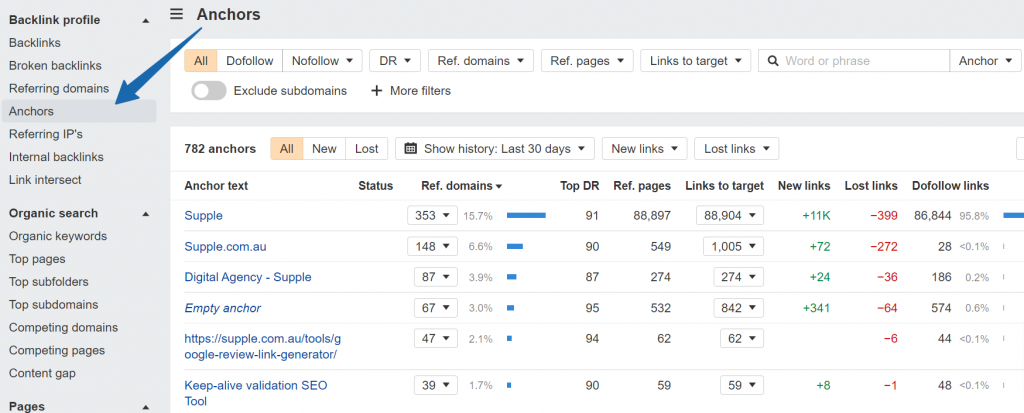This screenshot has width=1024, height=413.
Task: Click the magnifier icon in the search box
Action: pos(773,61)
